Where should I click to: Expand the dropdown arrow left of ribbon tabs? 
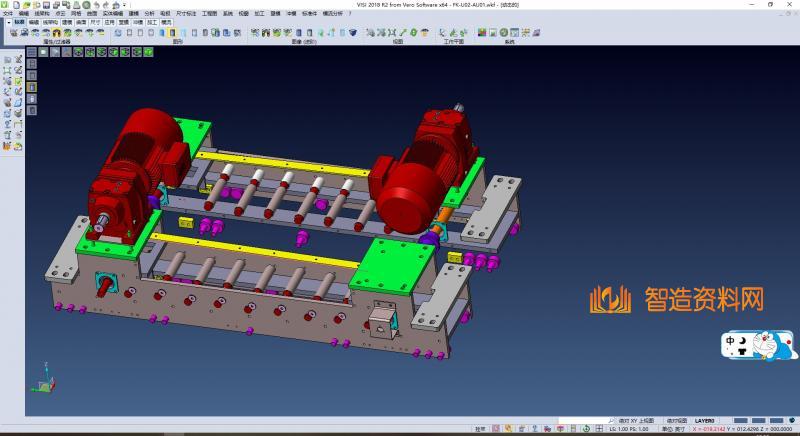pyautogui.click(x=5, y=21)
